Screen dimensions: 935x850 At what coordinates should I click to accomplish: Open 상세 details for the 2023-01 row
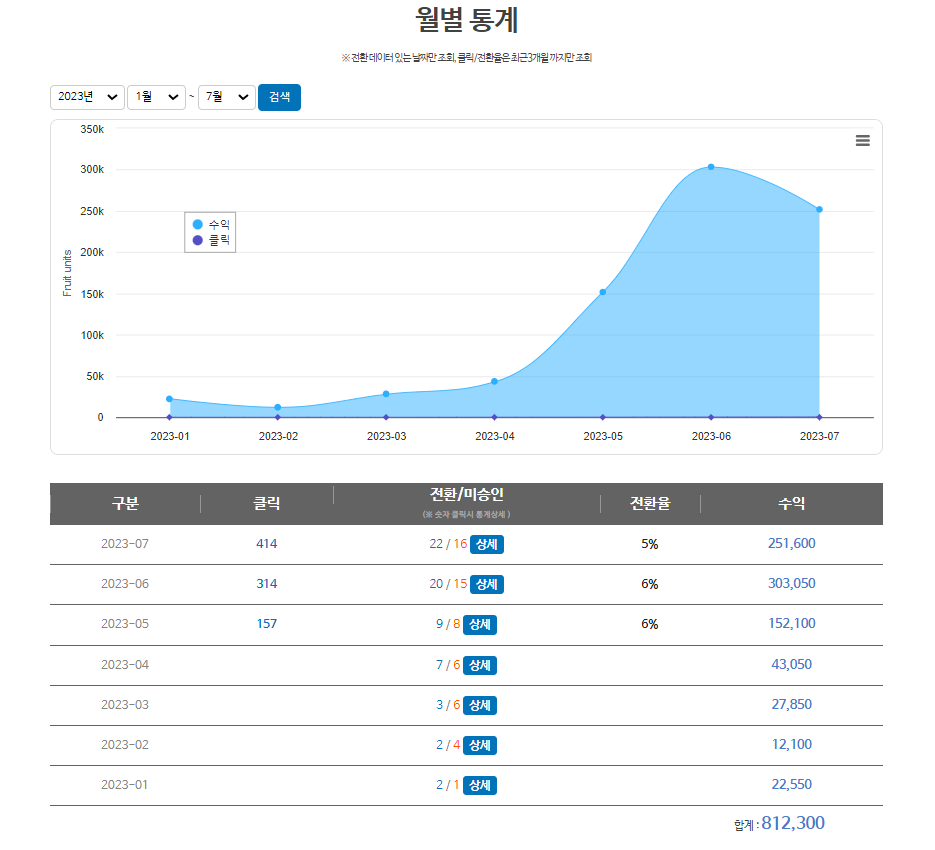click(x=478, y=785)
